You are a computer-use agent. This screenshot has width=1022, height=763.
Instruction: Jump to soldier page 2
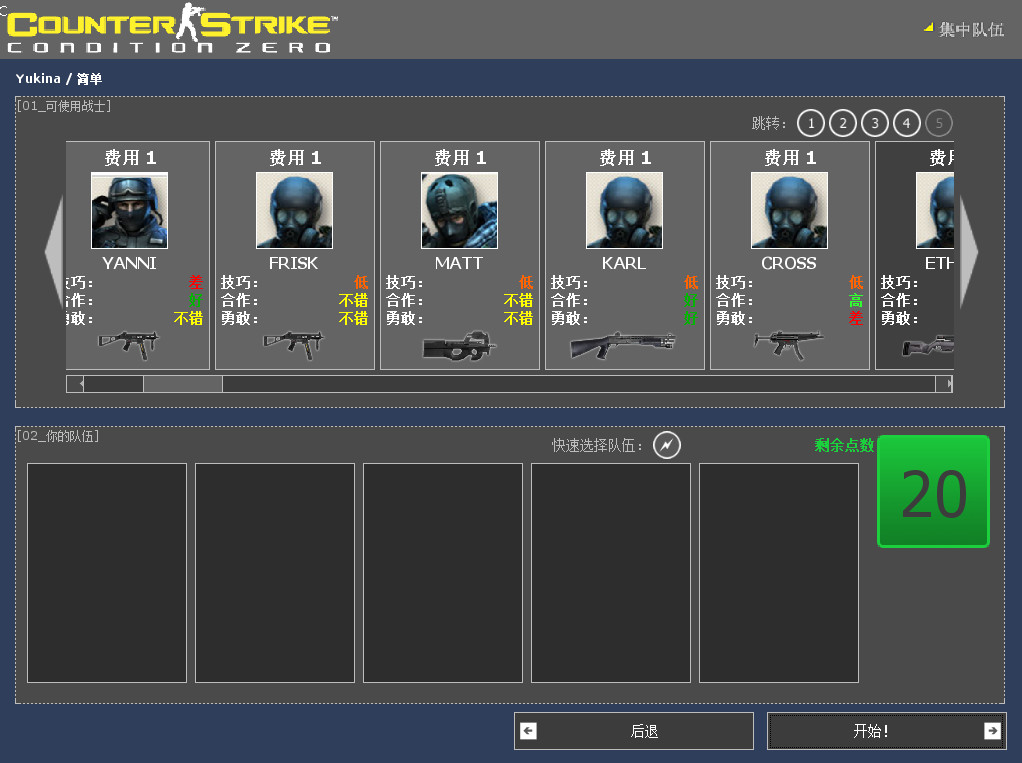[x=843, y=123]
